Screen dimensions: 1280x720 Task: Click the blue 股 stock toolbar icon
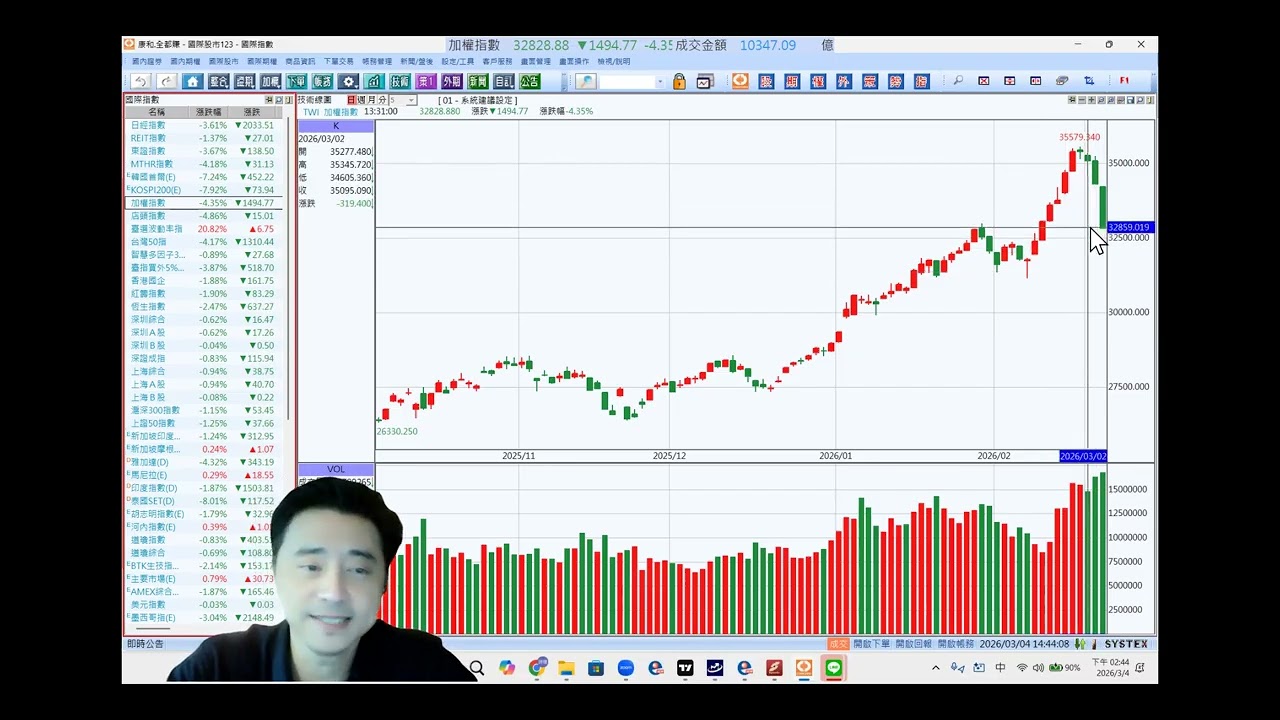[766, 81]
